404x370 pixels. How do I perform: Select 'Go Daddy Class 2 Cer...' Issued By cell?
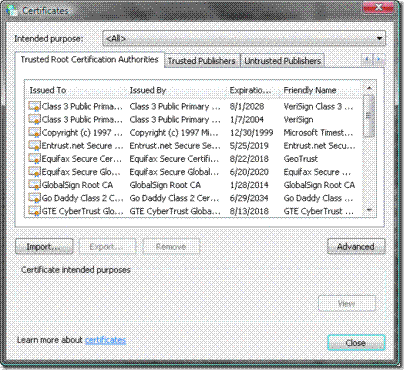(x=174, y=198)
